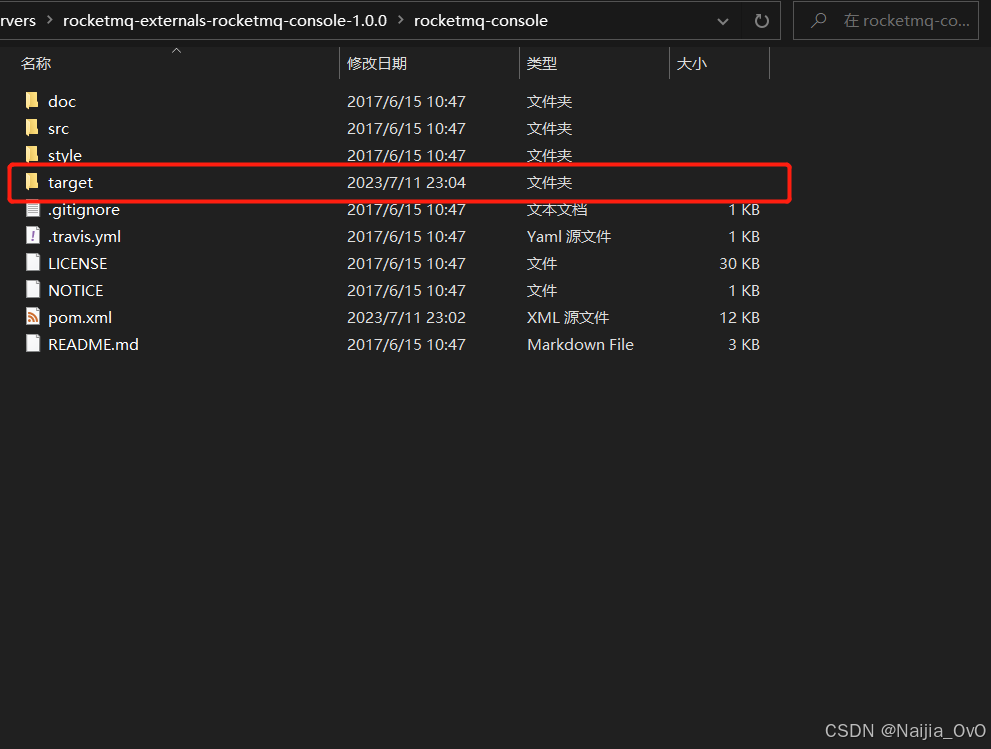
Task: Click the .gitignore file icon
Action: (33, 209)
